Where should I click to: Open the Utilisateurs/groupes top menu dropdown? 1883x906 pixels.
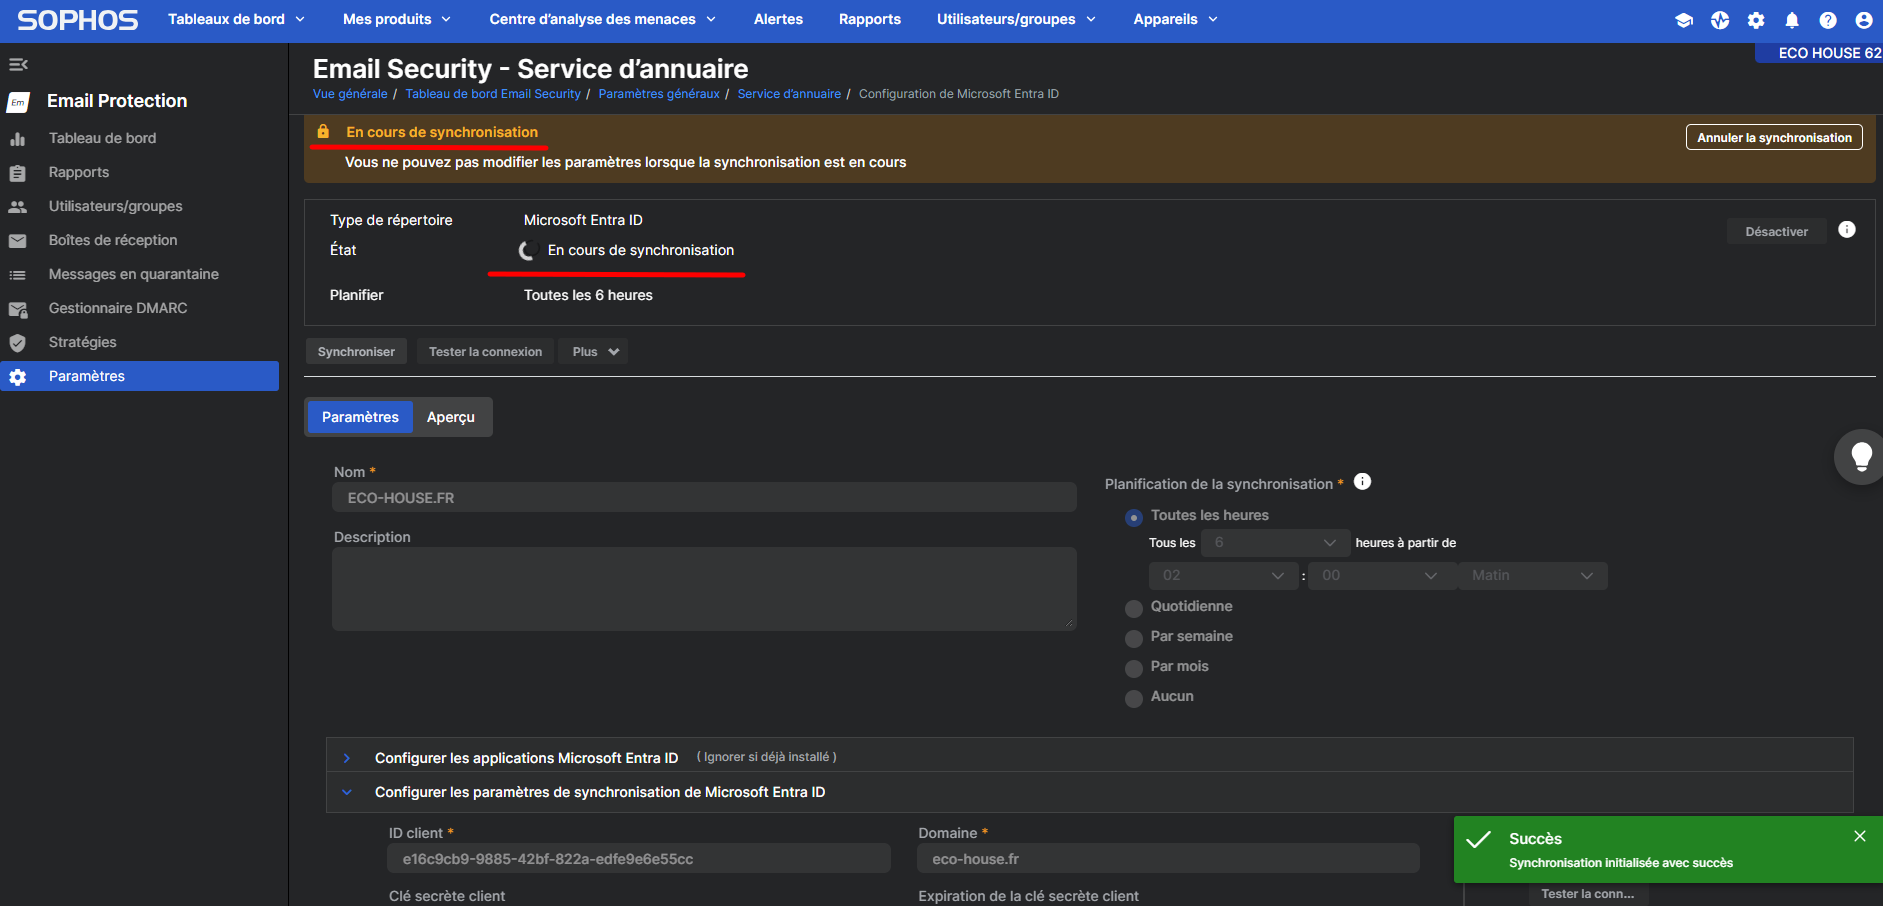[1016, 20]
